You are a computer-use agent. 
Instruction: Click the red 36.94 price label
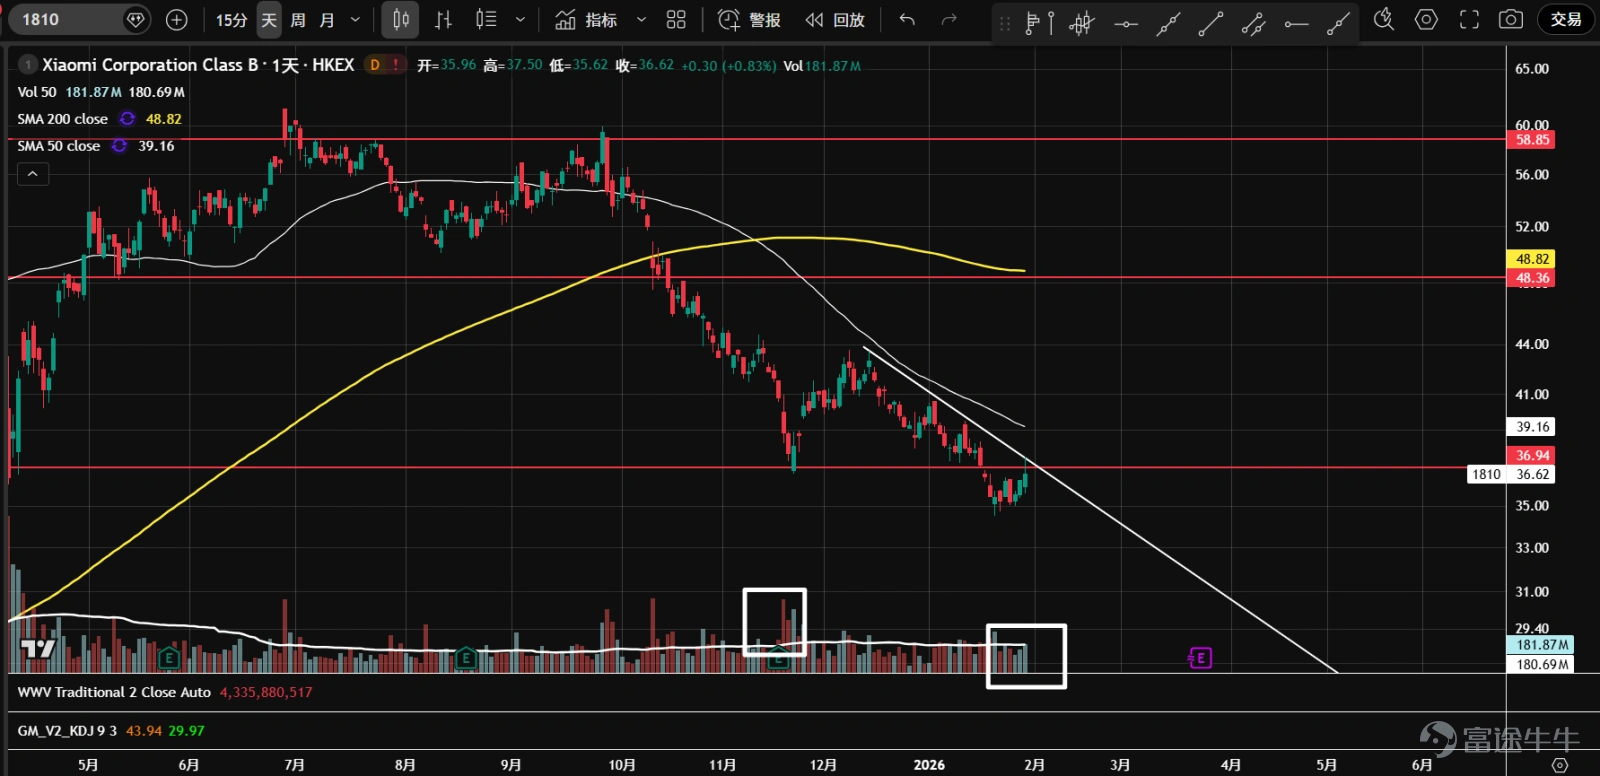(x=1531, y=456)
